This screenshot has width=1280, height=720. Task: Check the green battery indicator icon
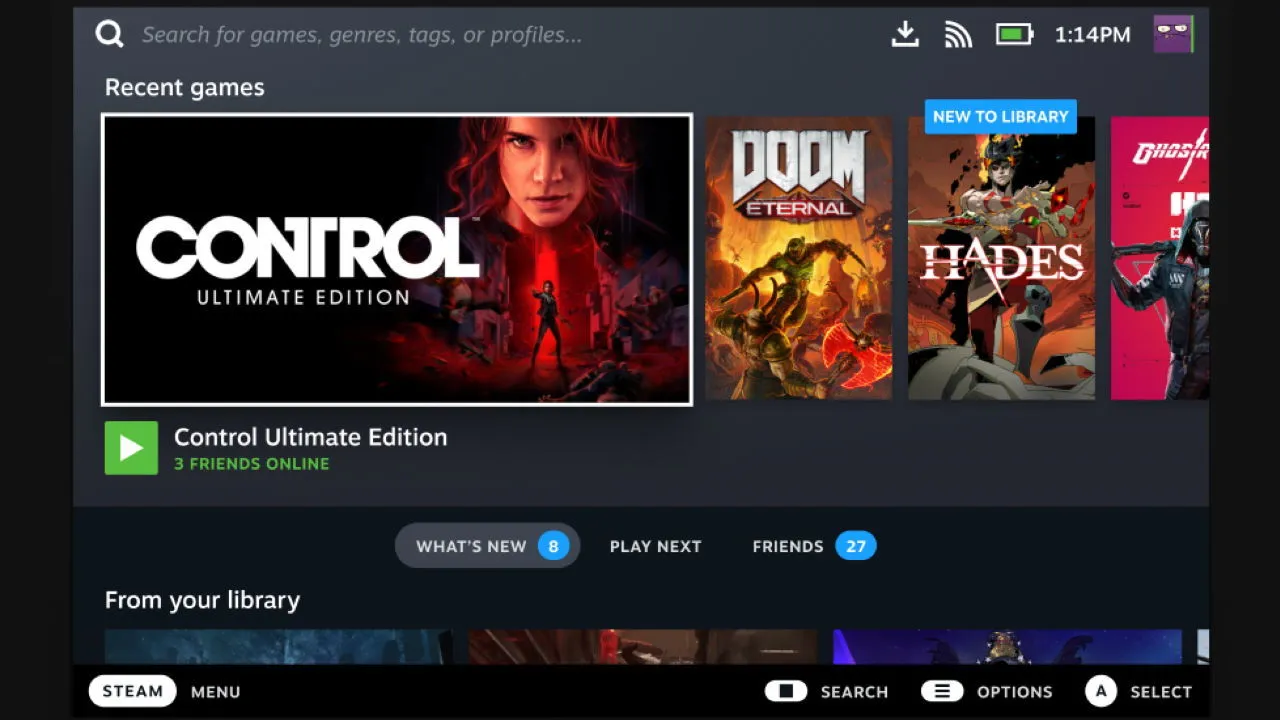pos(1014,35)
